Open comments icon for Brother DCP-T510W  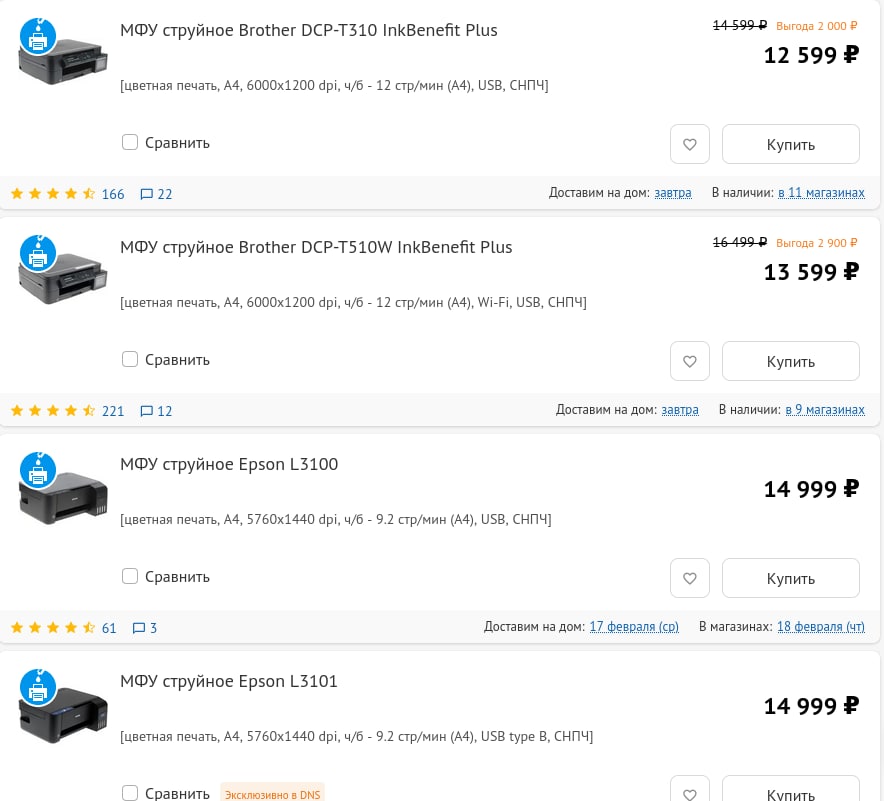[x=147, y=411]
